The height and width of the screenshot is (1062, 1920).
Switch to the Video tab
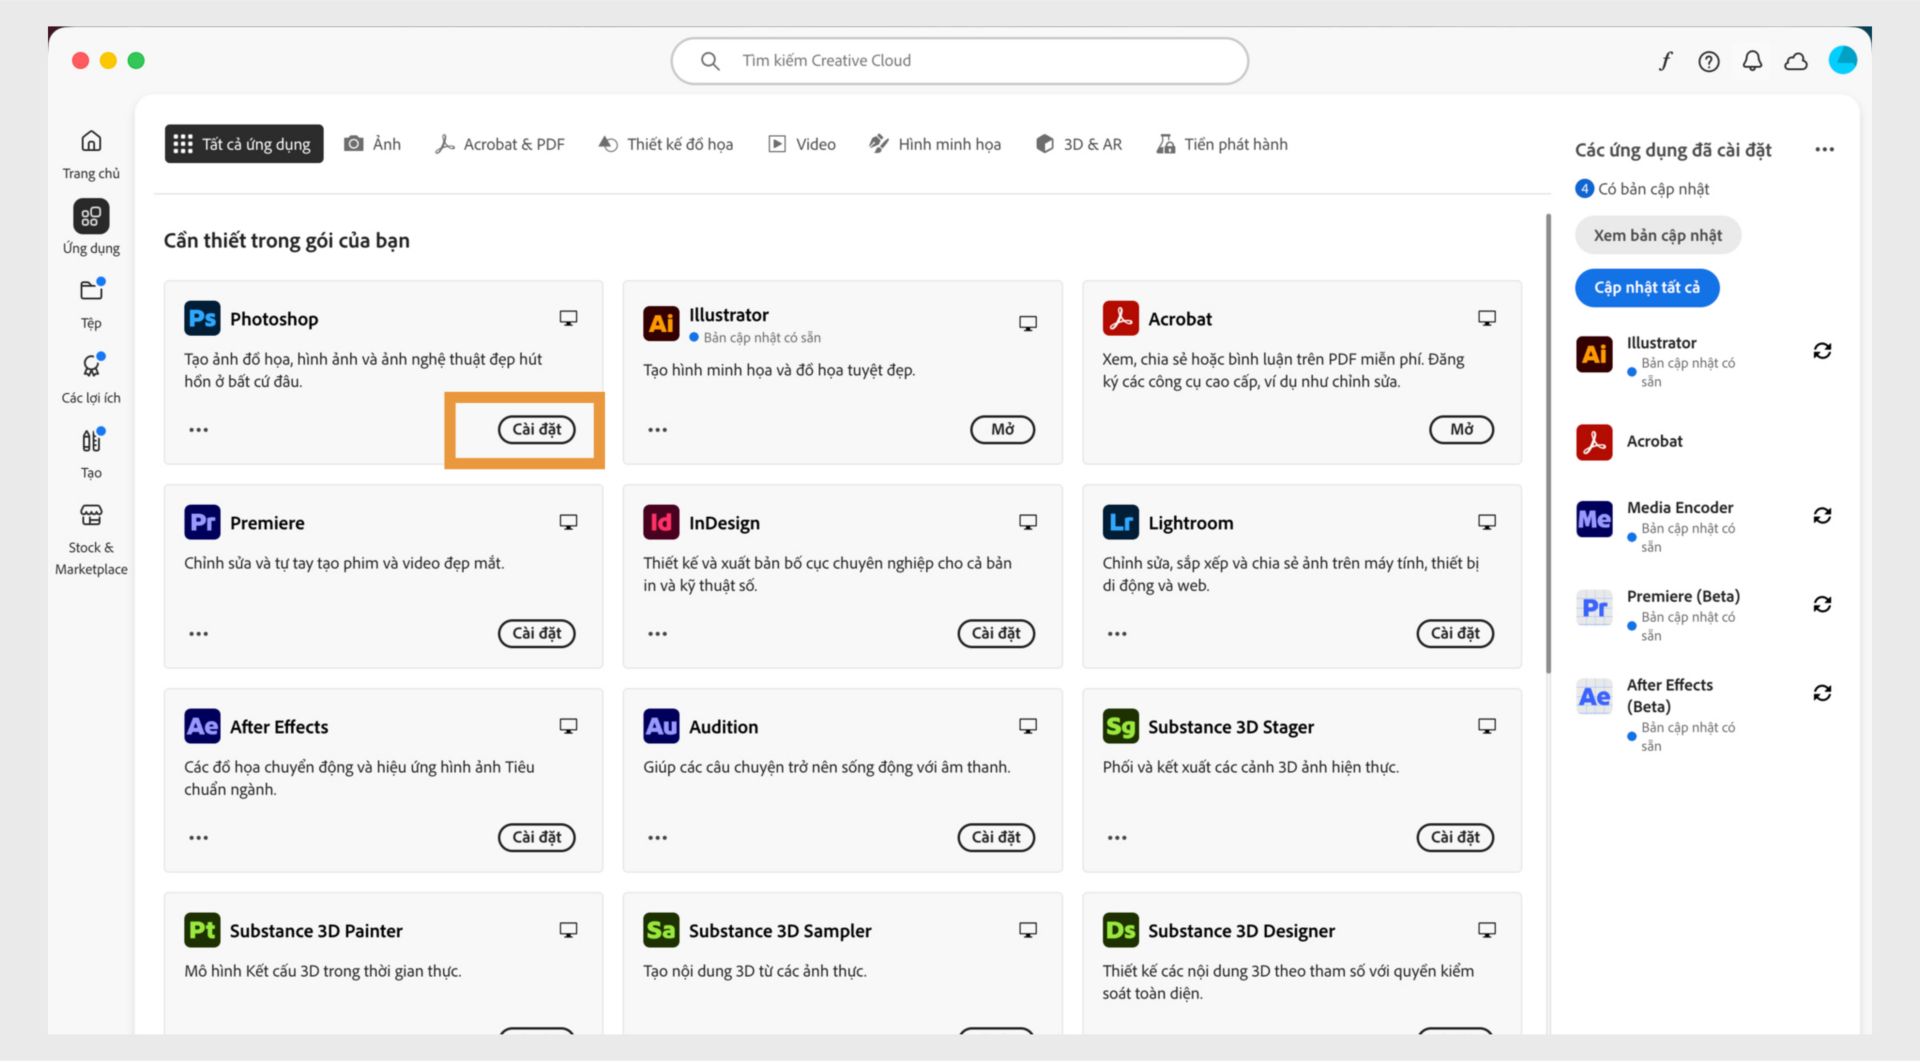point(802,144)
